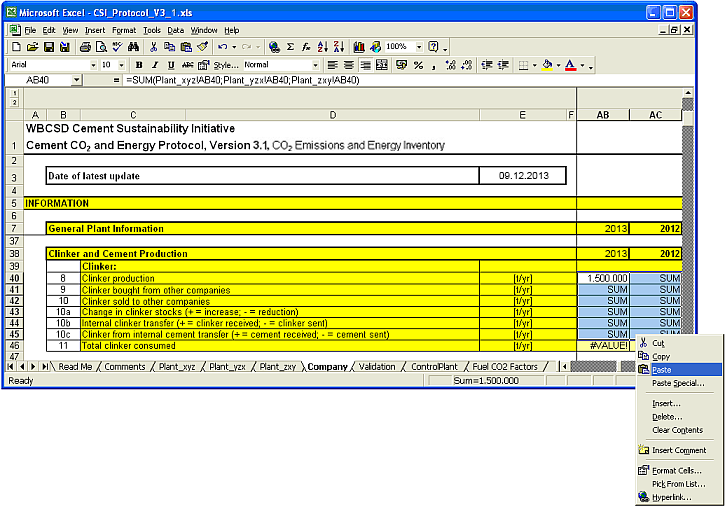
Task: Undo the last action in the toolbar
Action: click(x=222, y=47)
